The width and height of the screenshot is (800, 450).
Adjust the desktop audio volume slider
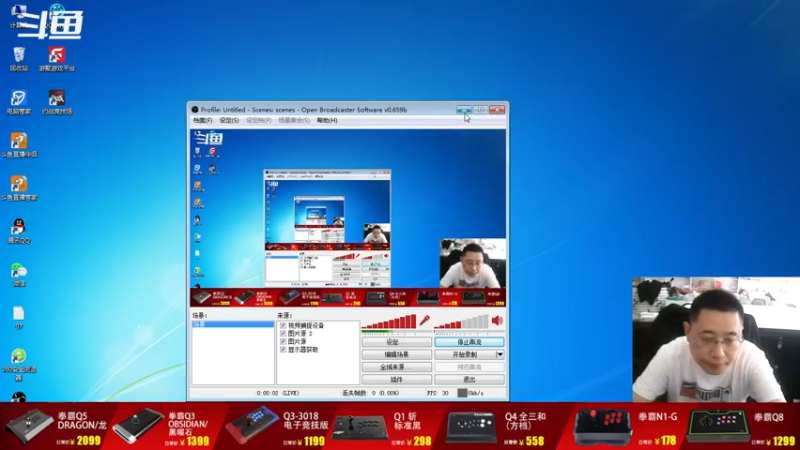(461, 321)
